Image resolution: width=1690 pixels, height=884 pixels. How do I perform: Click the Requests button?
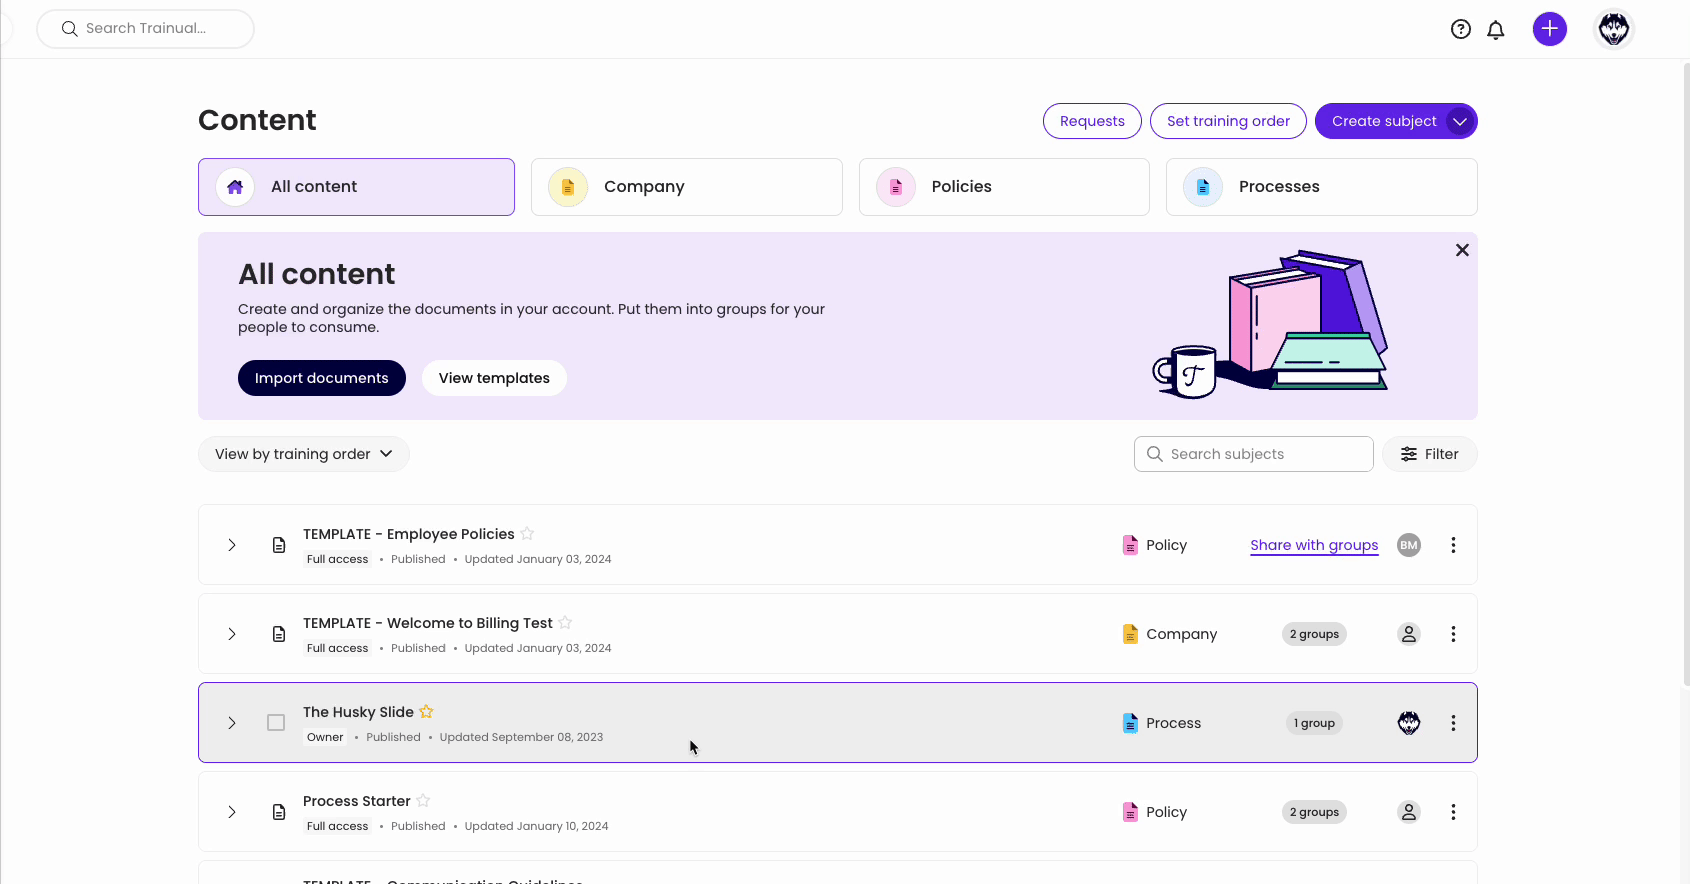[1092, 121]
